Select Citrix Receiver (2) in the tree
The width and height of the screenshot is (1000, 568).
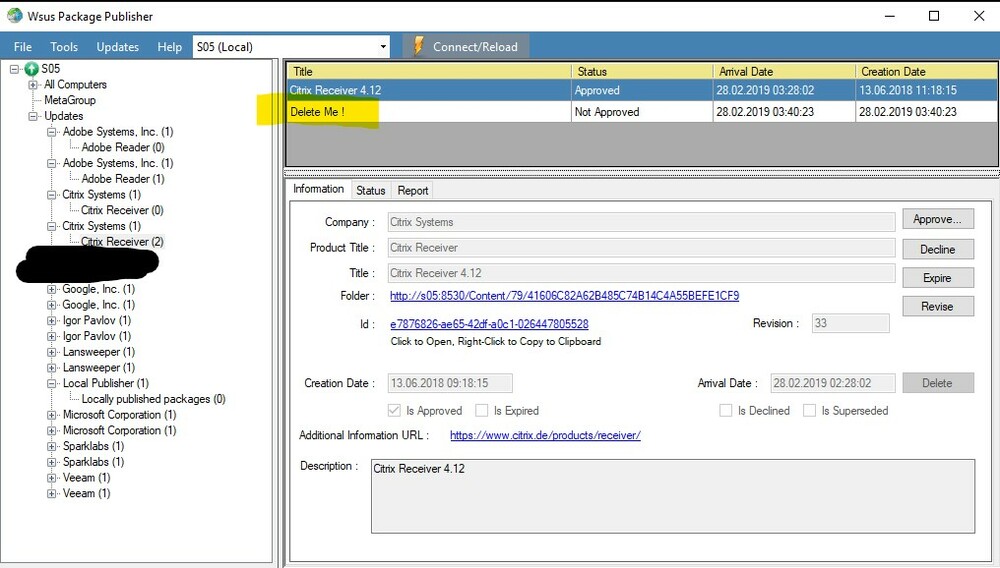pos(122,242)
